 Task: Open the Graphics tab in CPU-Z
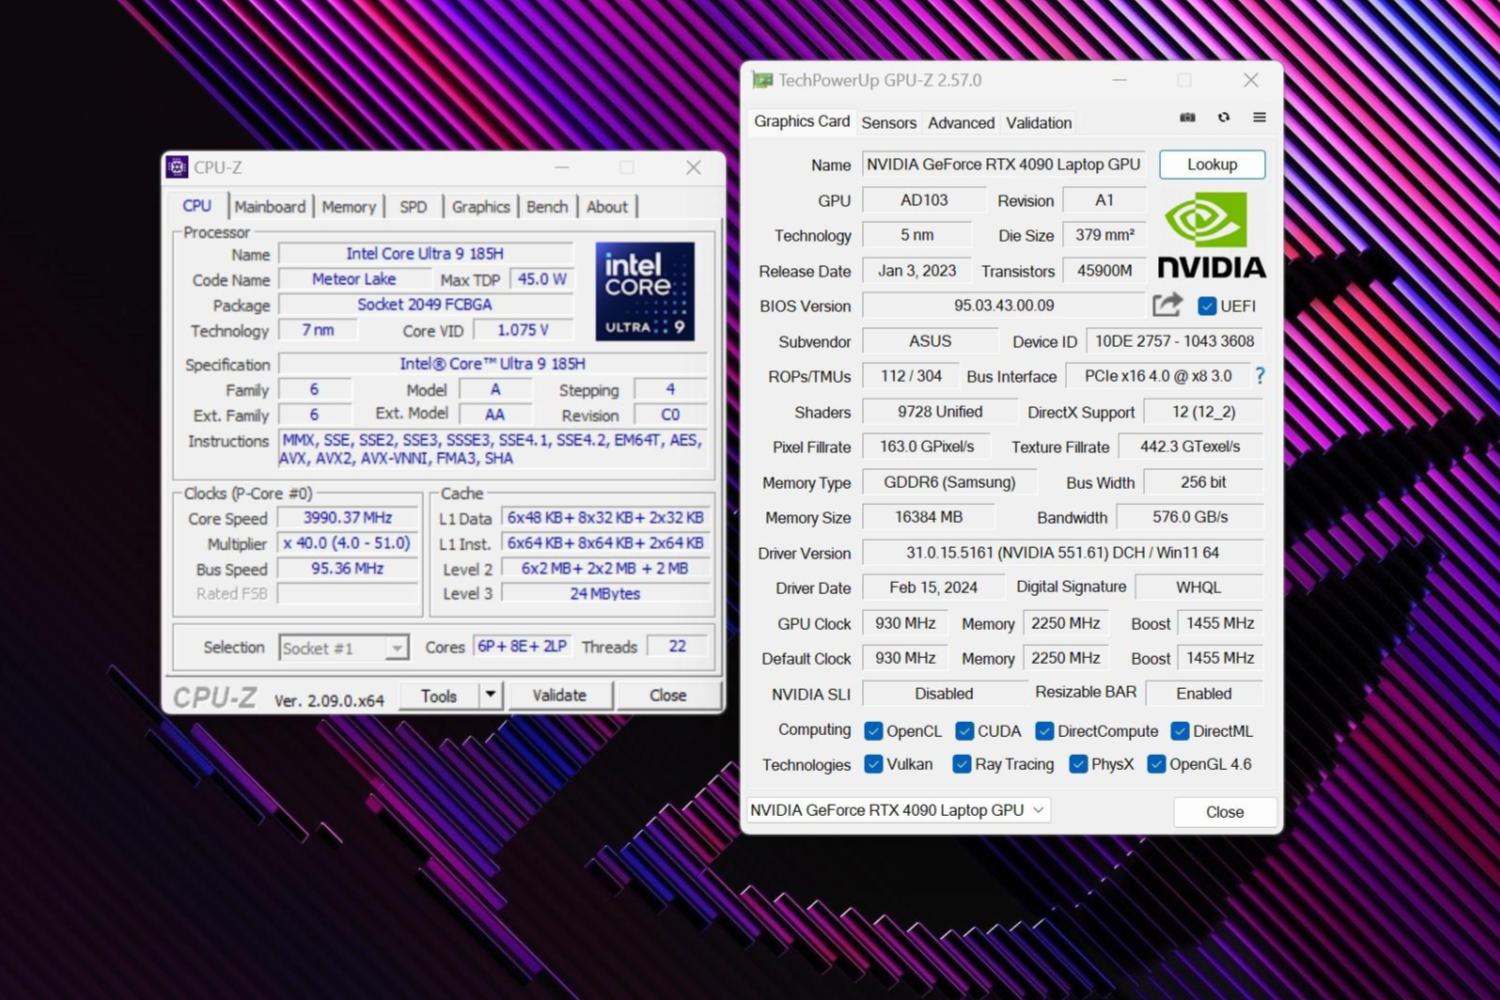point(480,206)
